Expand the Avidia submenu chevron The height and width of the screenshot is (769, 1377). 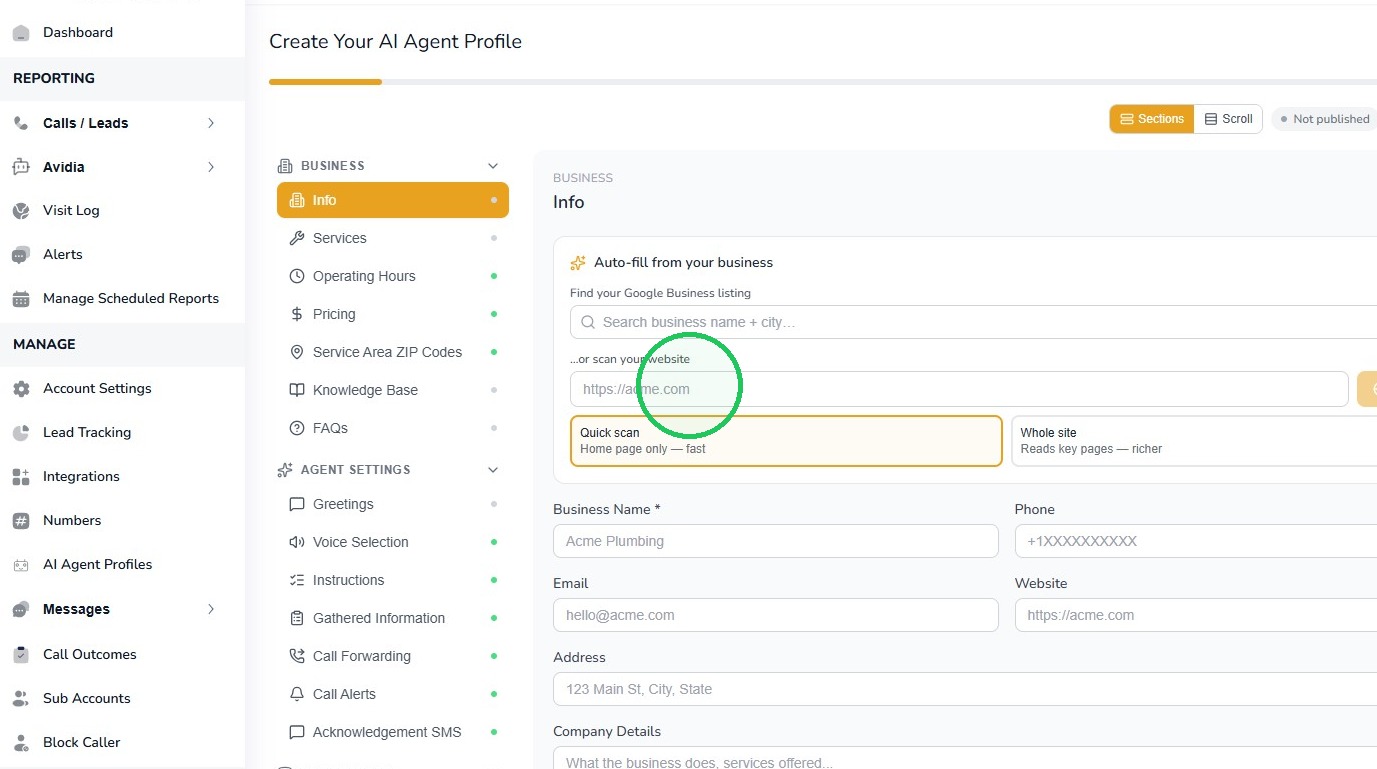tap(211, 167)
